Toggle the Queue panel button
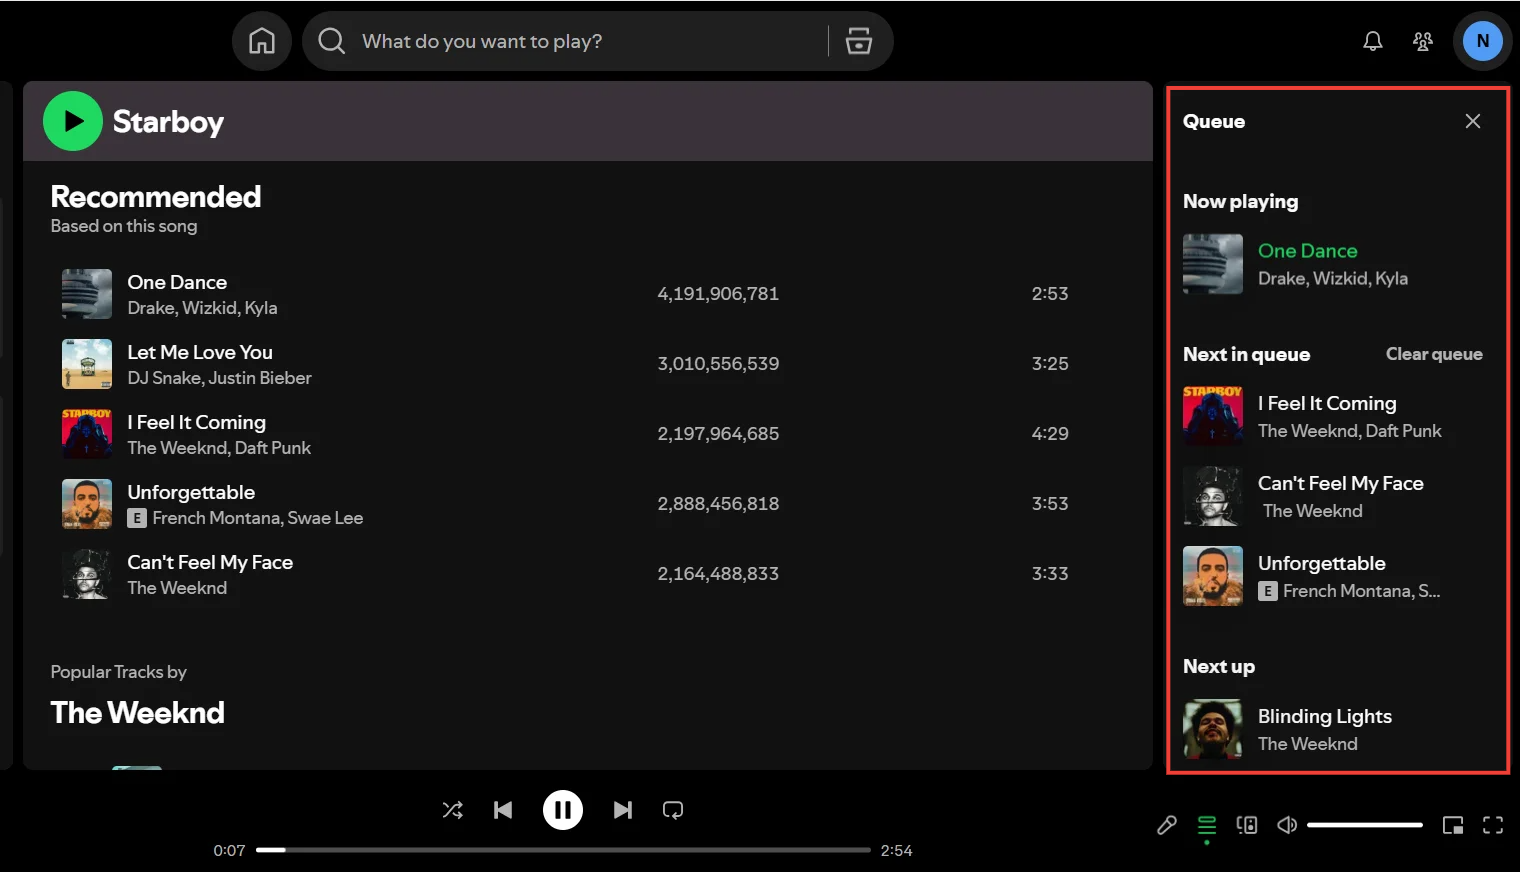Screen dimensions: 1520x872 click(1207, 825)
